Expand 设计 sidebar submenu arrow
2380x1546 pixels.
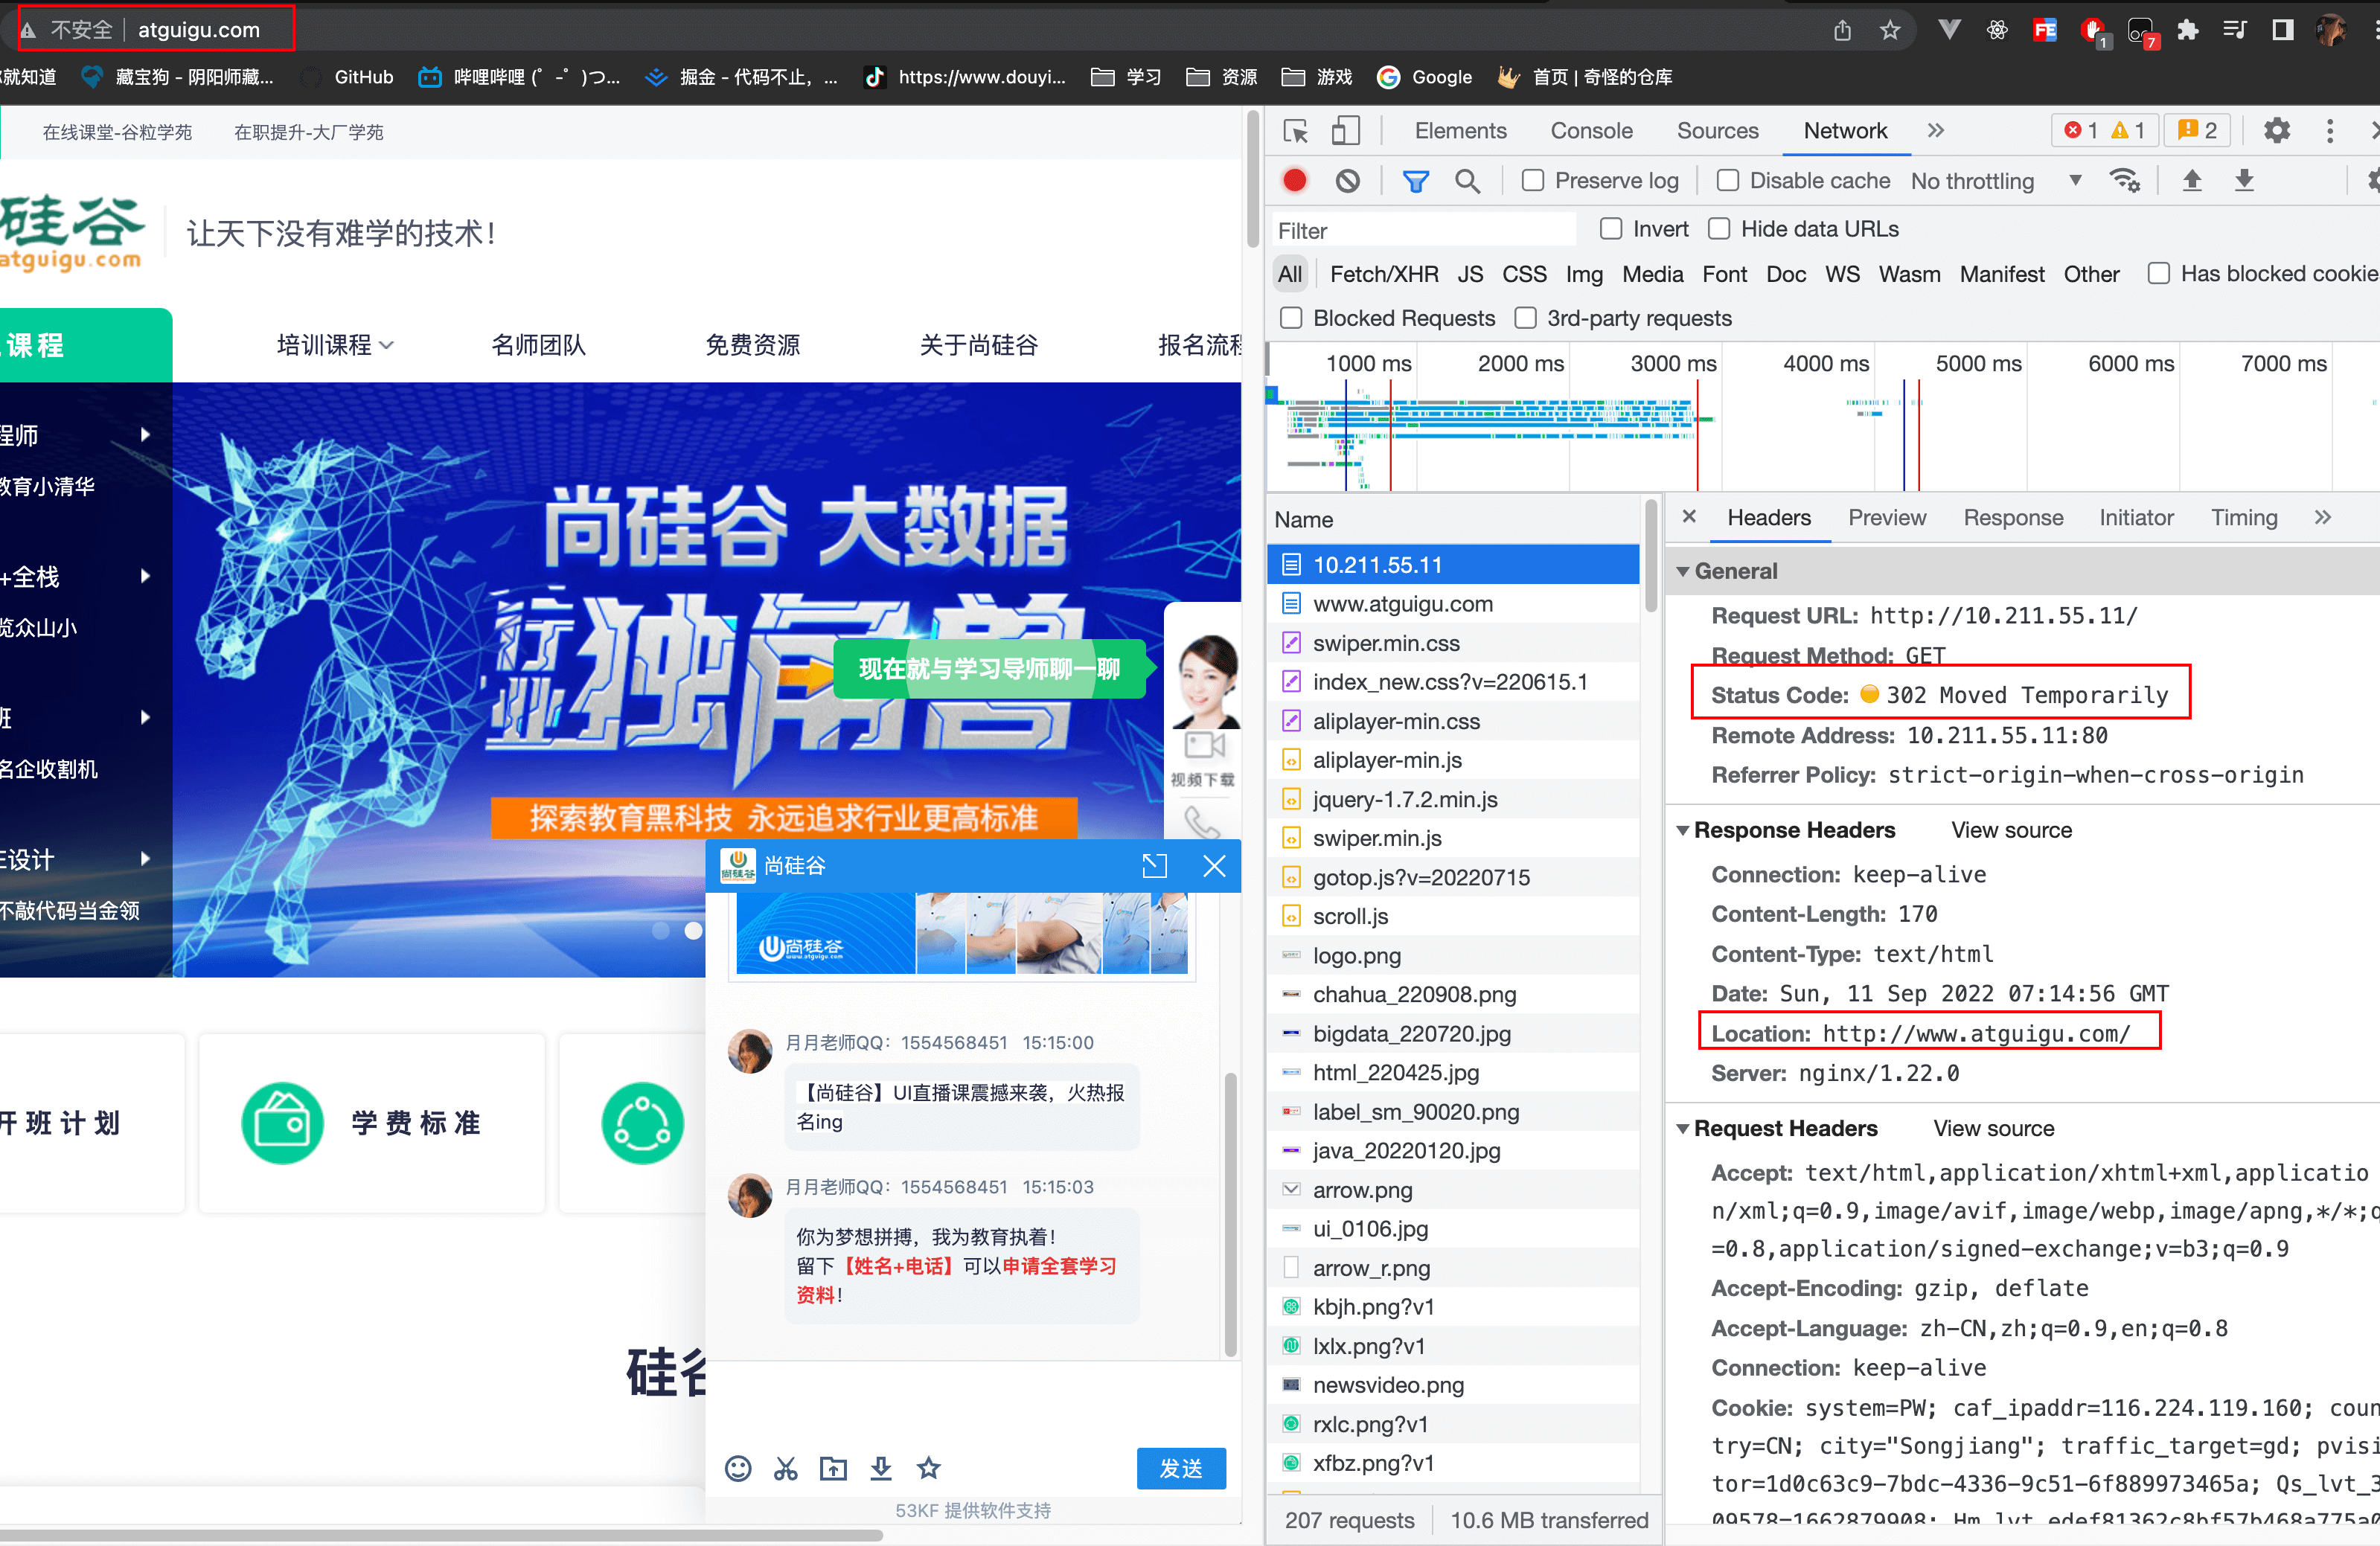(x=145, y=858)
